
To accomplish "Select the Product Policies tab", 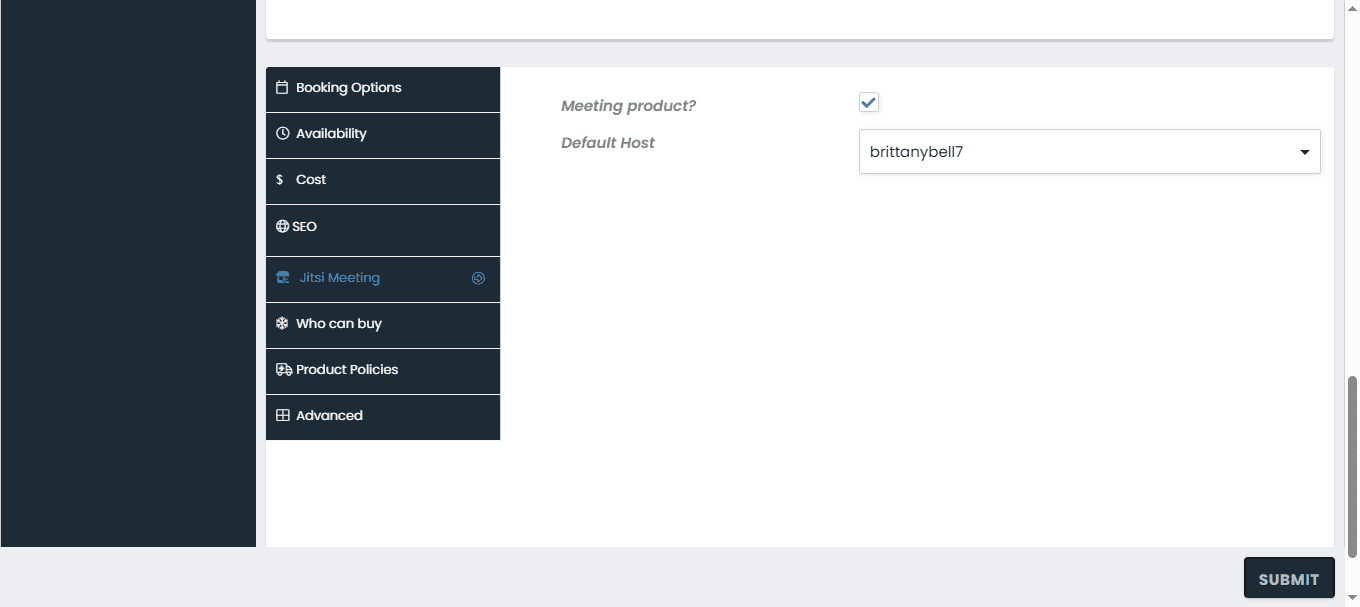I will click(x=347, y=370).
